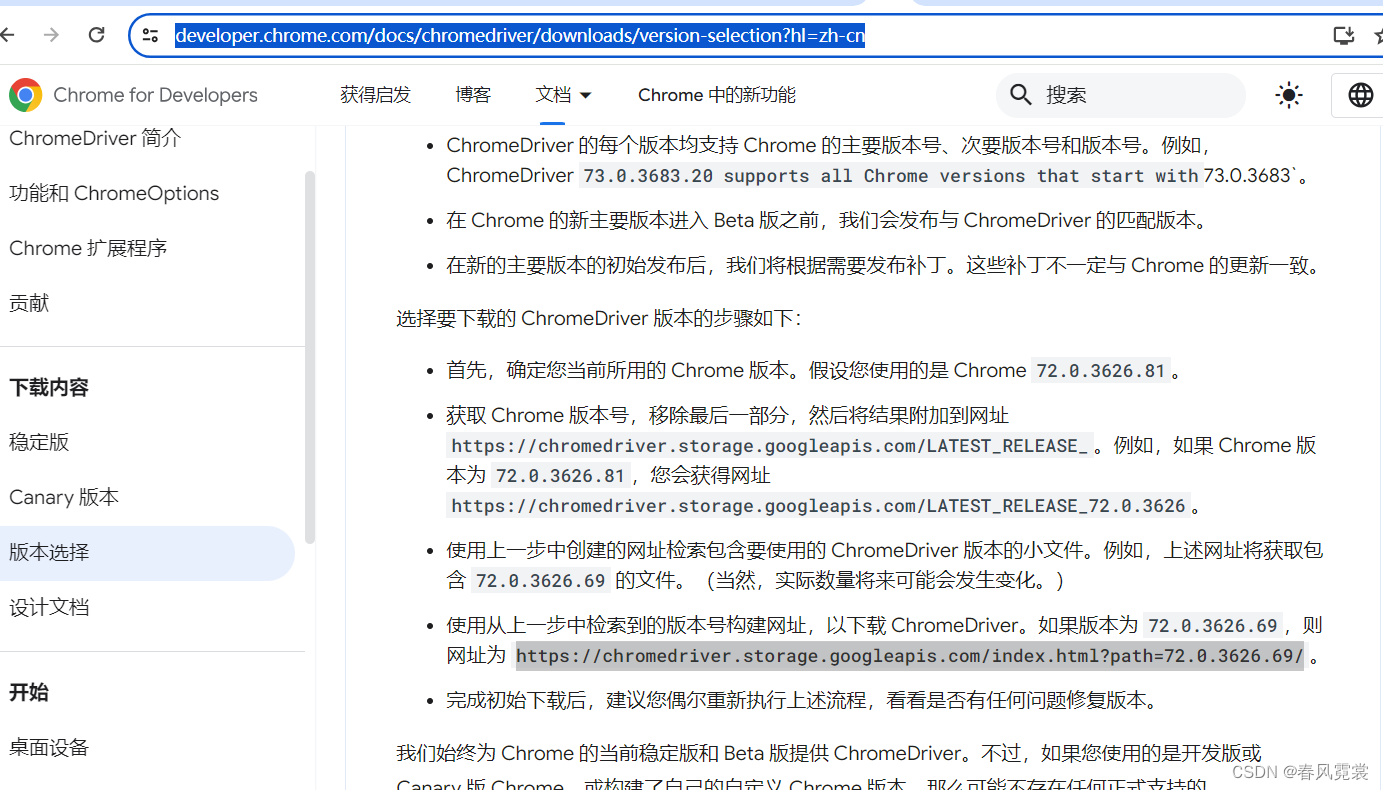Expand the 文档 dropdown arrow
1383x790 pixels.
[586, 95]
